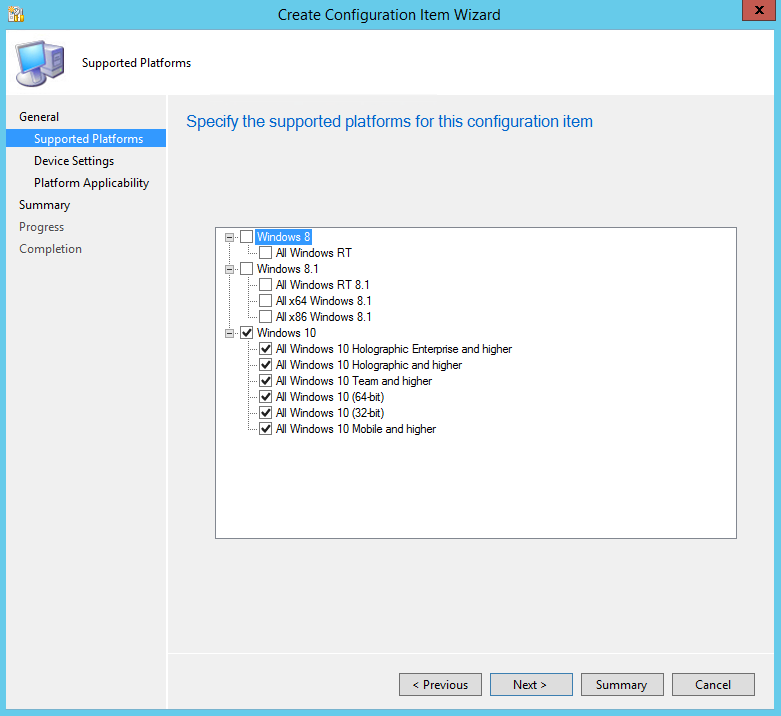Tick All x64 Windows 8.1 checkbox
Screen dimensions: 781x716
tap(266, 301)
